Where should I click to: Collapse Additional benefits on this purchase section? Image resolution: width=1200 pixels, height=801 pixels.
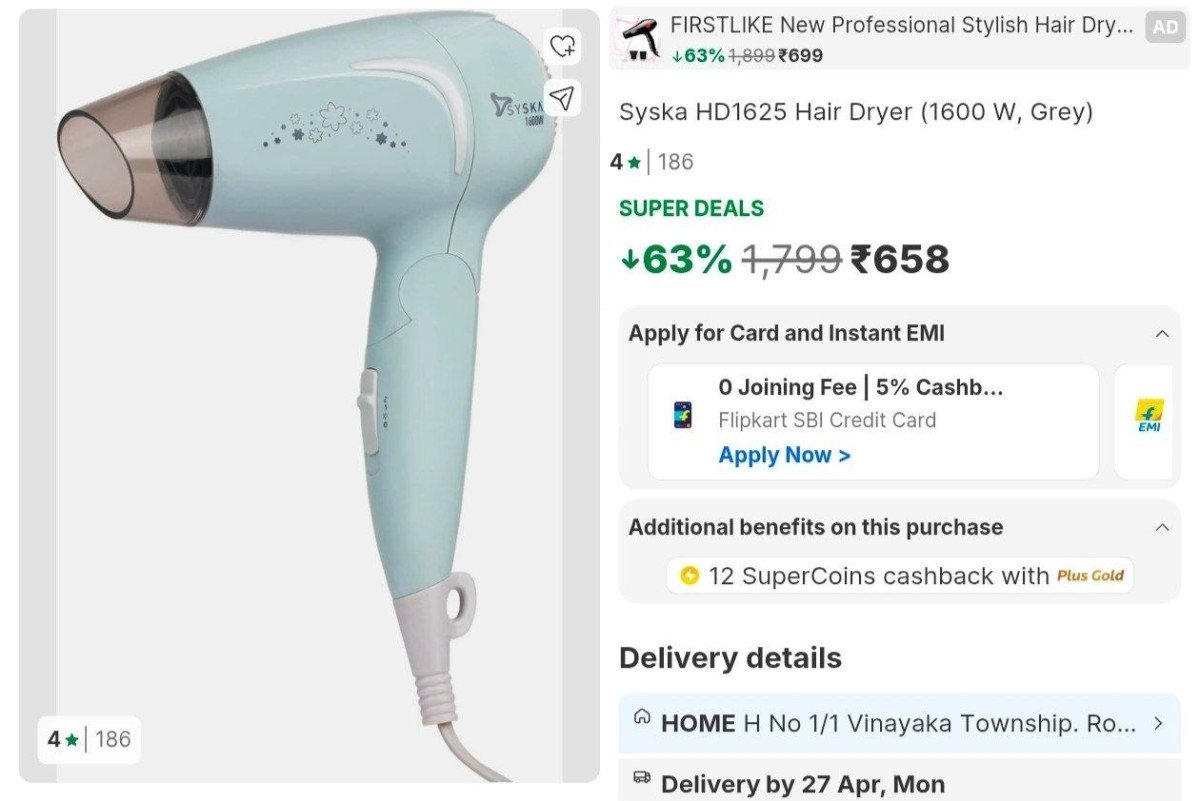point(1162,527)
